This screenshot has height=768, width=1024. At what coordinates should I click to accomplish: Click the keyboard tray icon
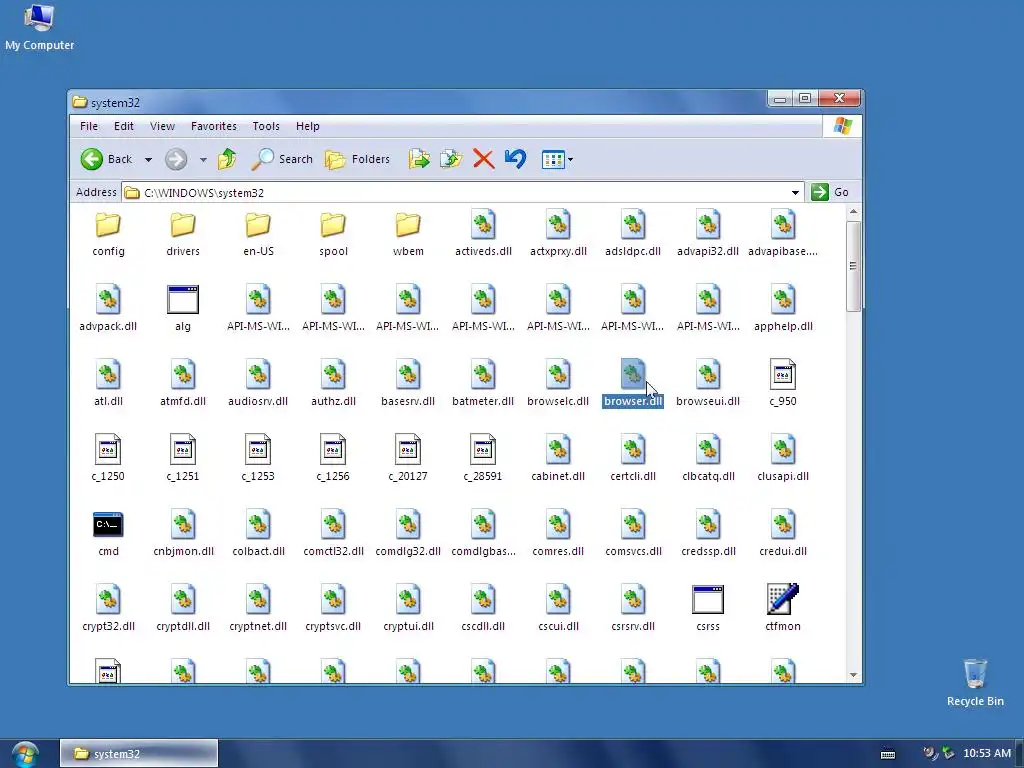point(888,754)
